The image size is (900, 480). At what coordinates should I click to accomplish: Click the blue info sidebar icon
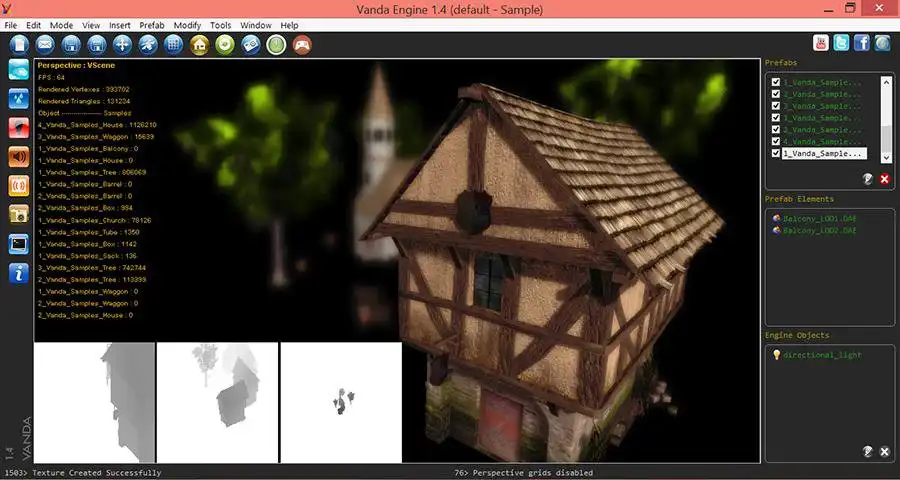click(19, 273)
